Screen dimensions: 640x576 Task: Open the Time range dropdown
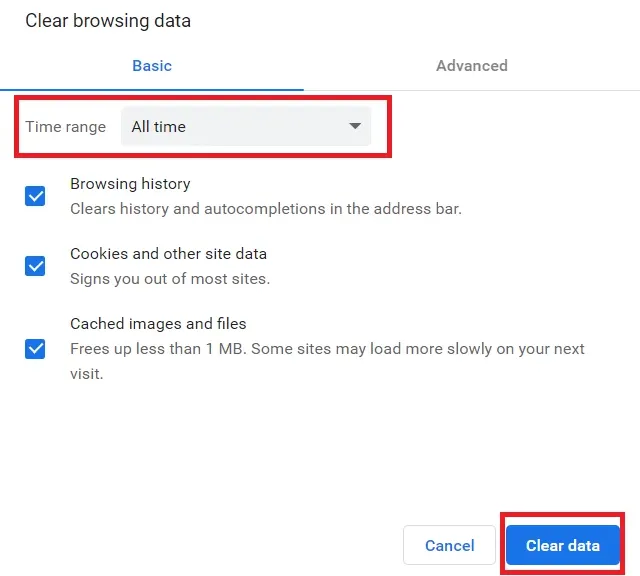coord(246,127)
